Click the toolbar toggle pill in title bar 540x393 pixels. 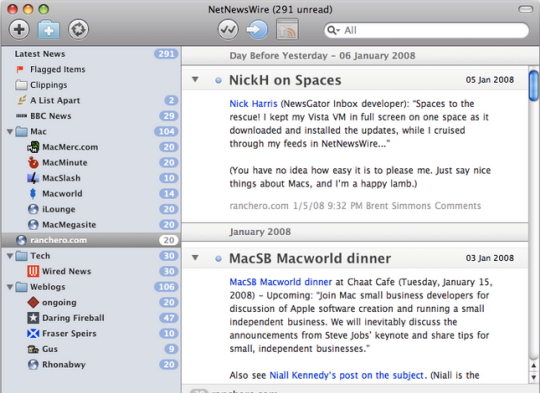point(526,9)
